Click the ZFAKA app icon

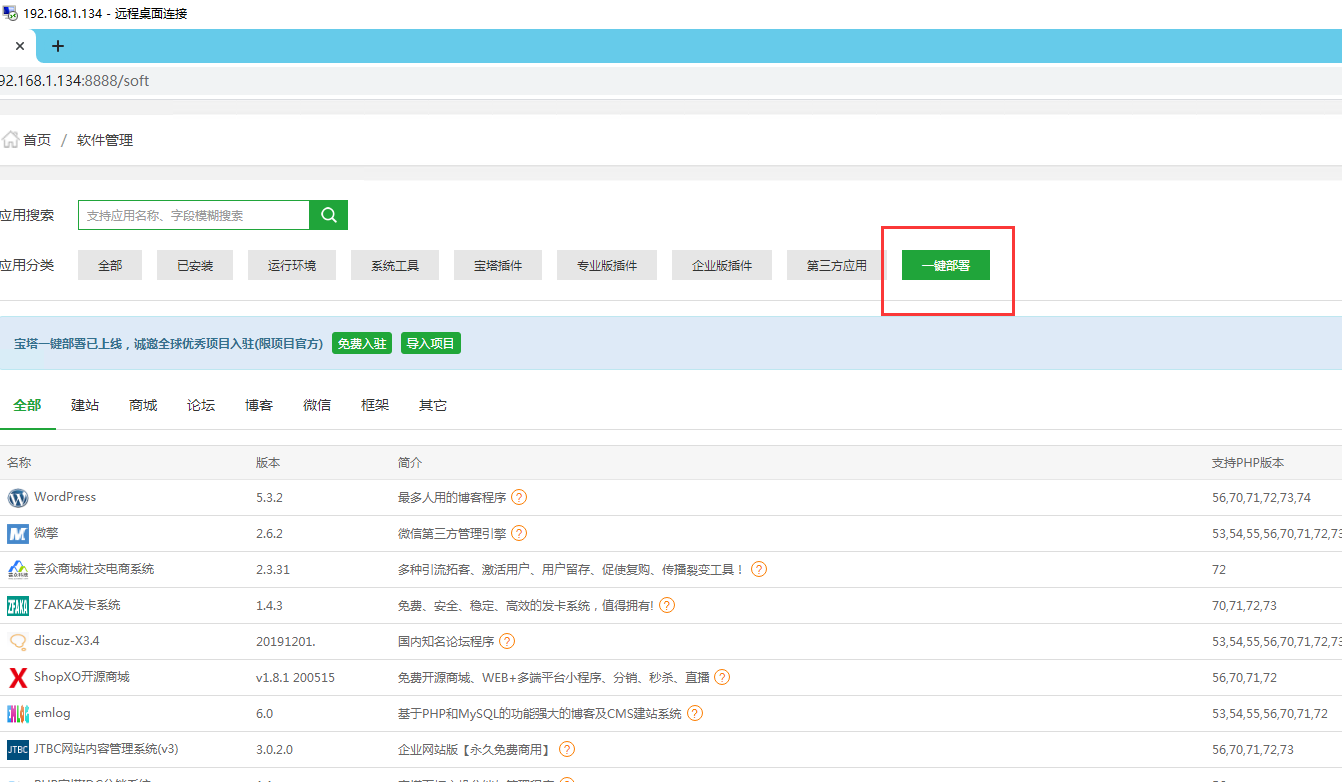coord(18,606)
